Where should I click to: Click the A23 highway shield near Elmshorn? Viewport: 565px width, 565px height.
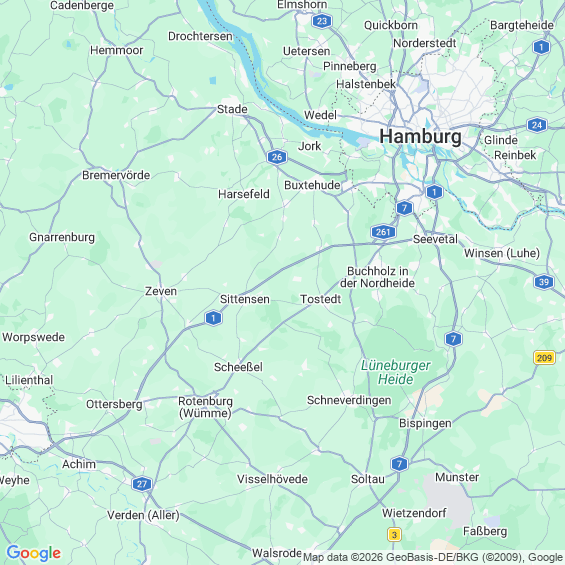tap(321, 21)
